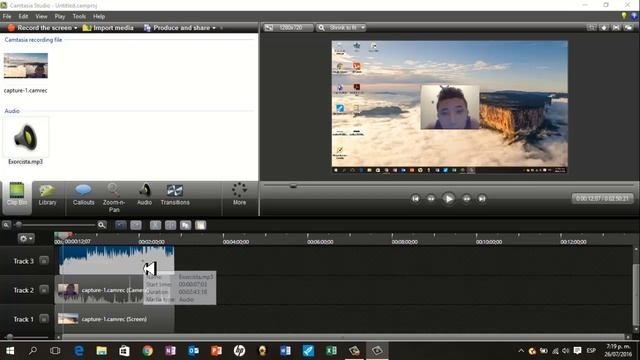640x360 pixels.
Task: Open the Transitions tool
Action: 175,195
